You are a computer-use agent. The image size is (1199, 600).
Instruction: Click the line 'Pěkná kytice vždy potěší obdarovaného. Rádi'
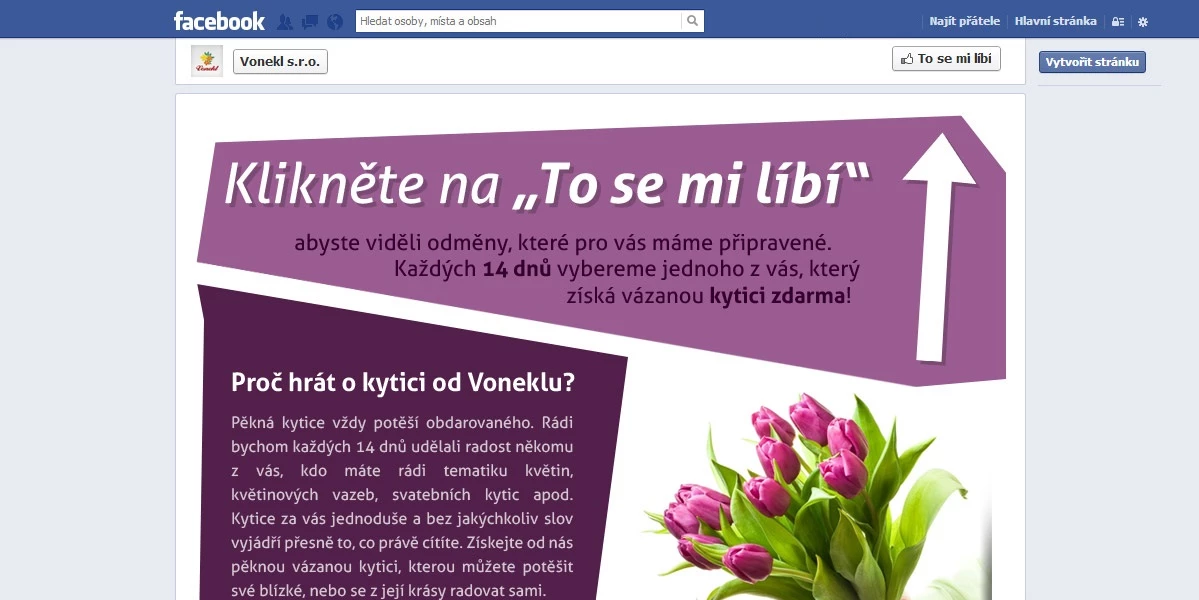(402, 422)
